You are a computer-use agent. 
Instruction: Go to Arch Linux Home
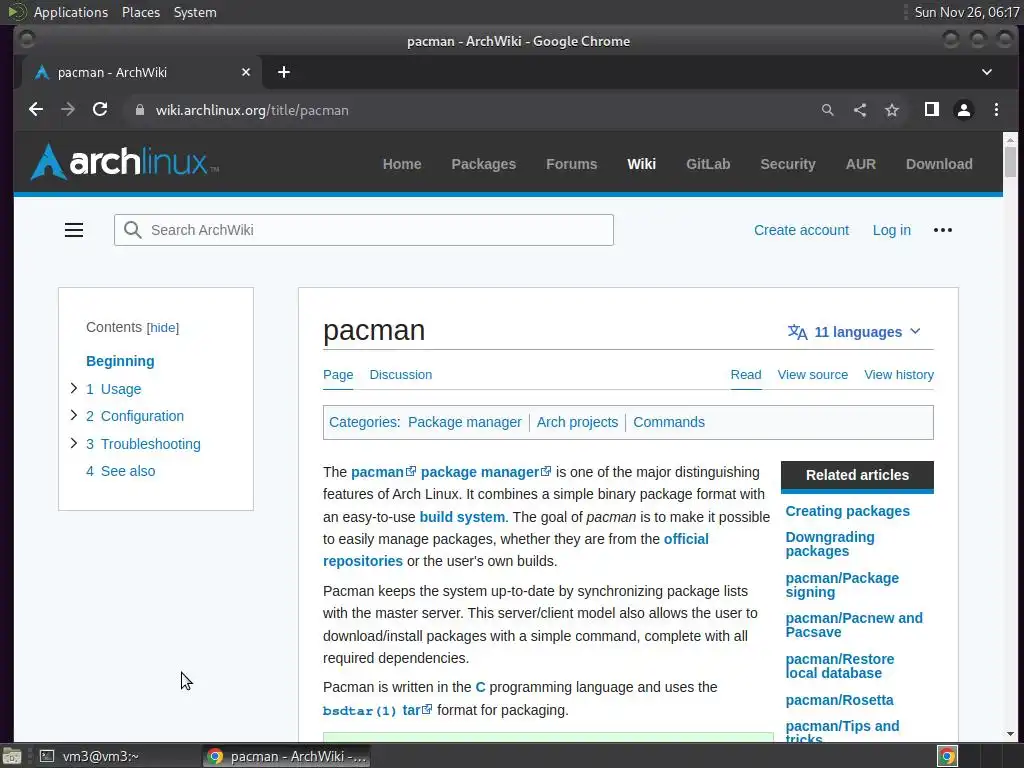(402, 164)
